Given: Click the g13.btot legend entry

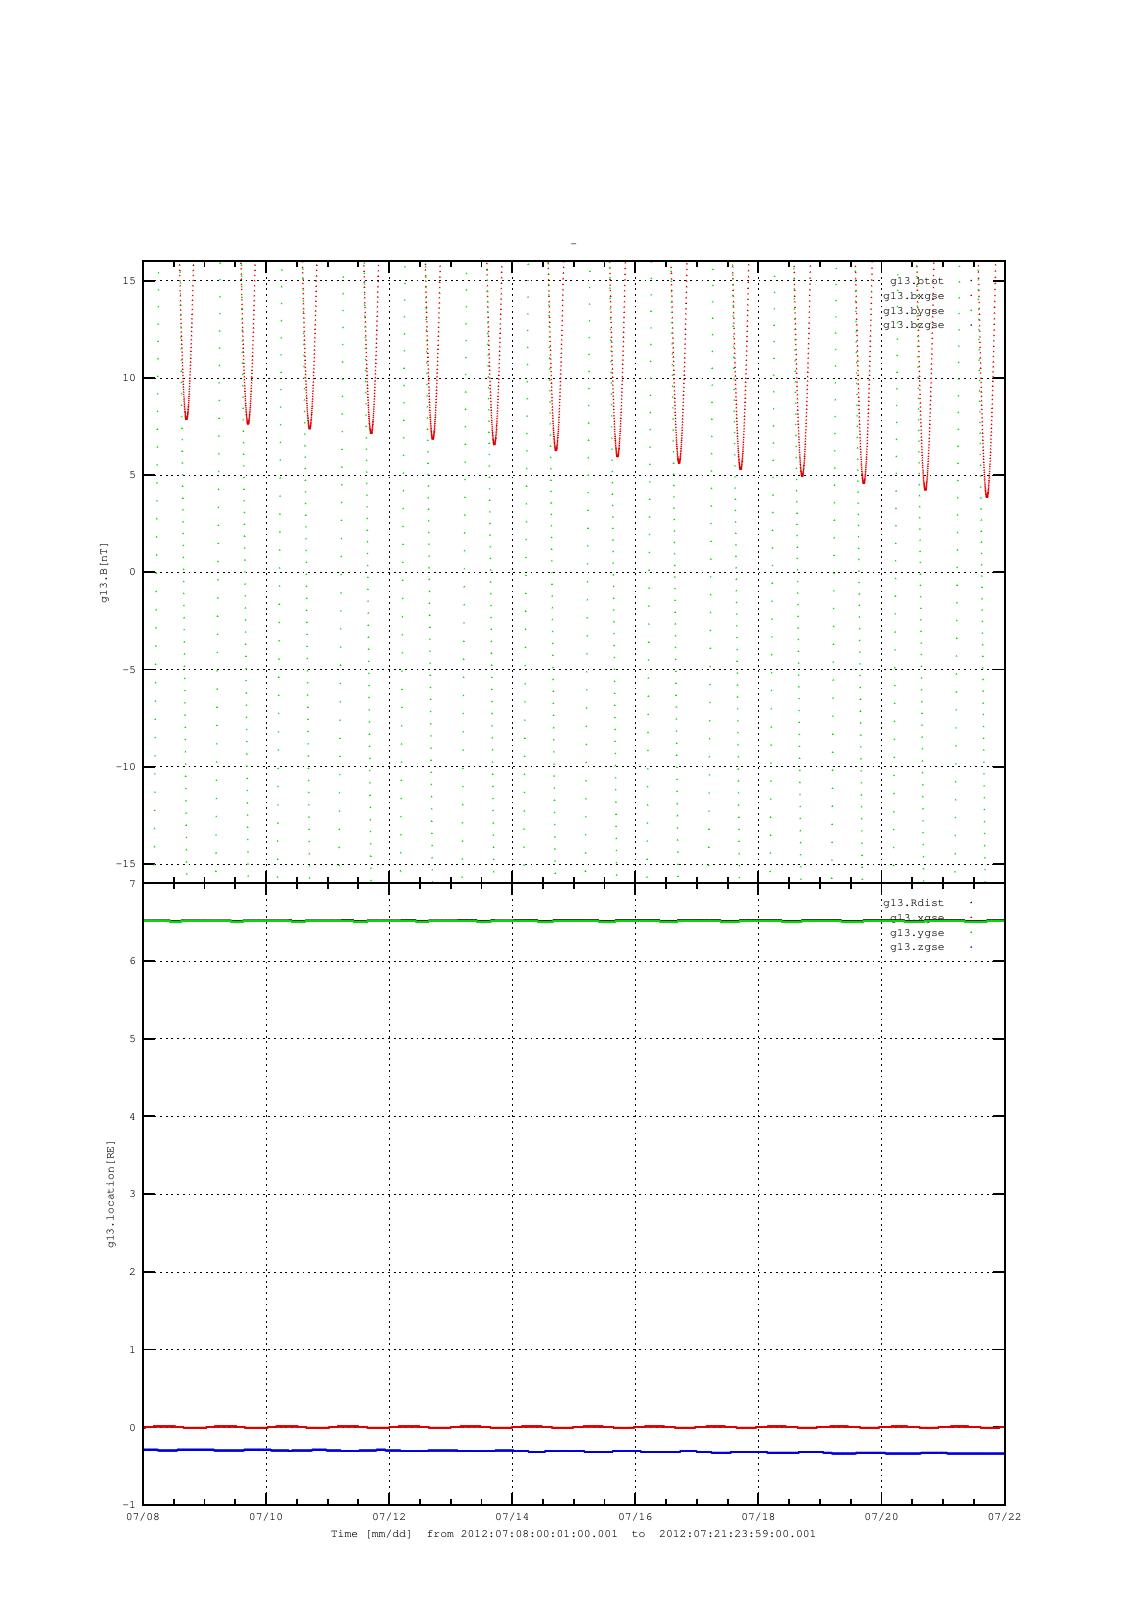Looking at the screenshot, I should [x=916, y=281].
